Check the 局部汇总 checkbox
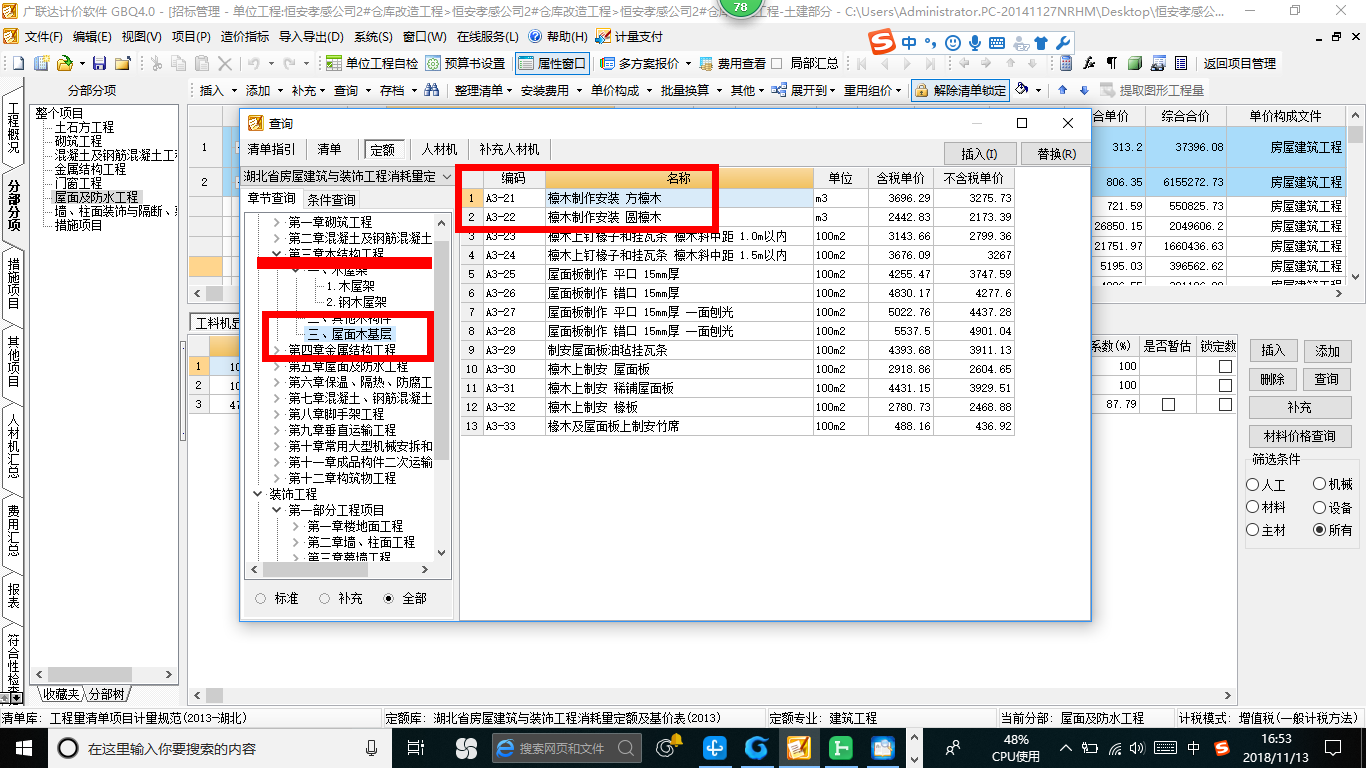Image resolution: width=1366 pixels, height=768 pixels. [778, 63]
